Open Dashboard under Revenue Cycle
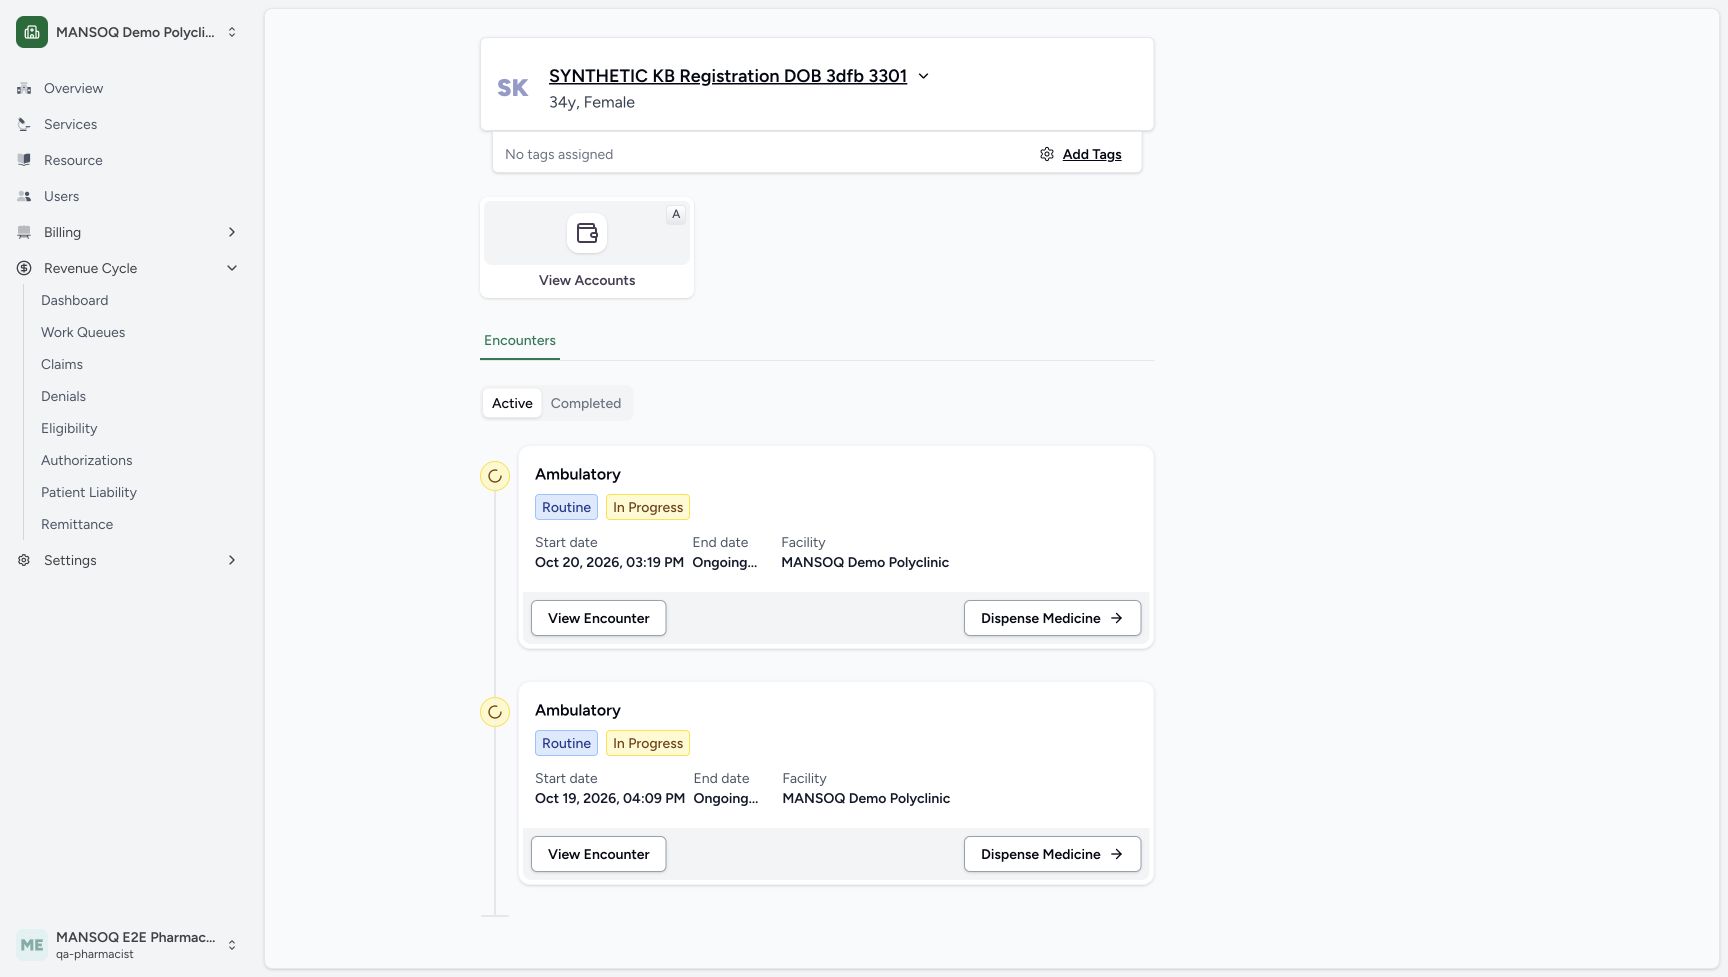 (74, 300)
